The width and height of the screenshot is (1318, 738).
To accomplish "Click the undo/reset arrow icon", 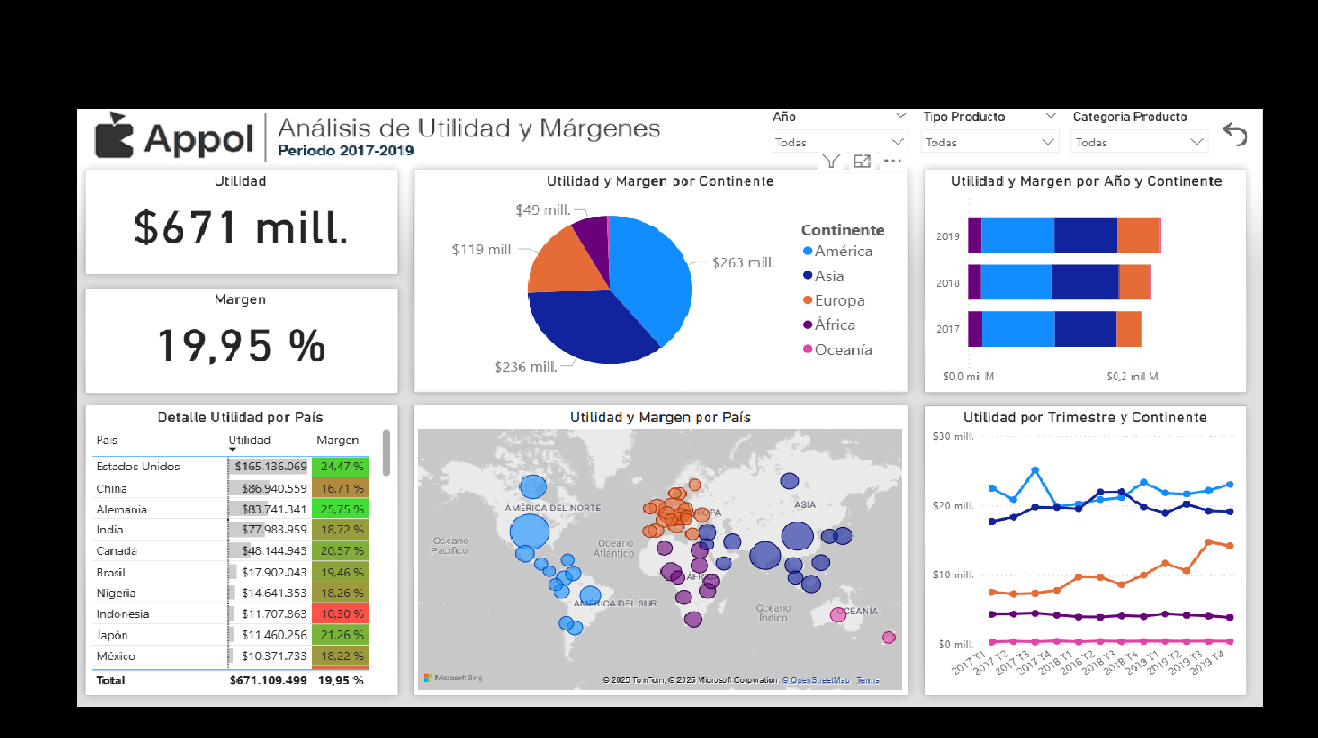I will click(x=1235, y=135).
